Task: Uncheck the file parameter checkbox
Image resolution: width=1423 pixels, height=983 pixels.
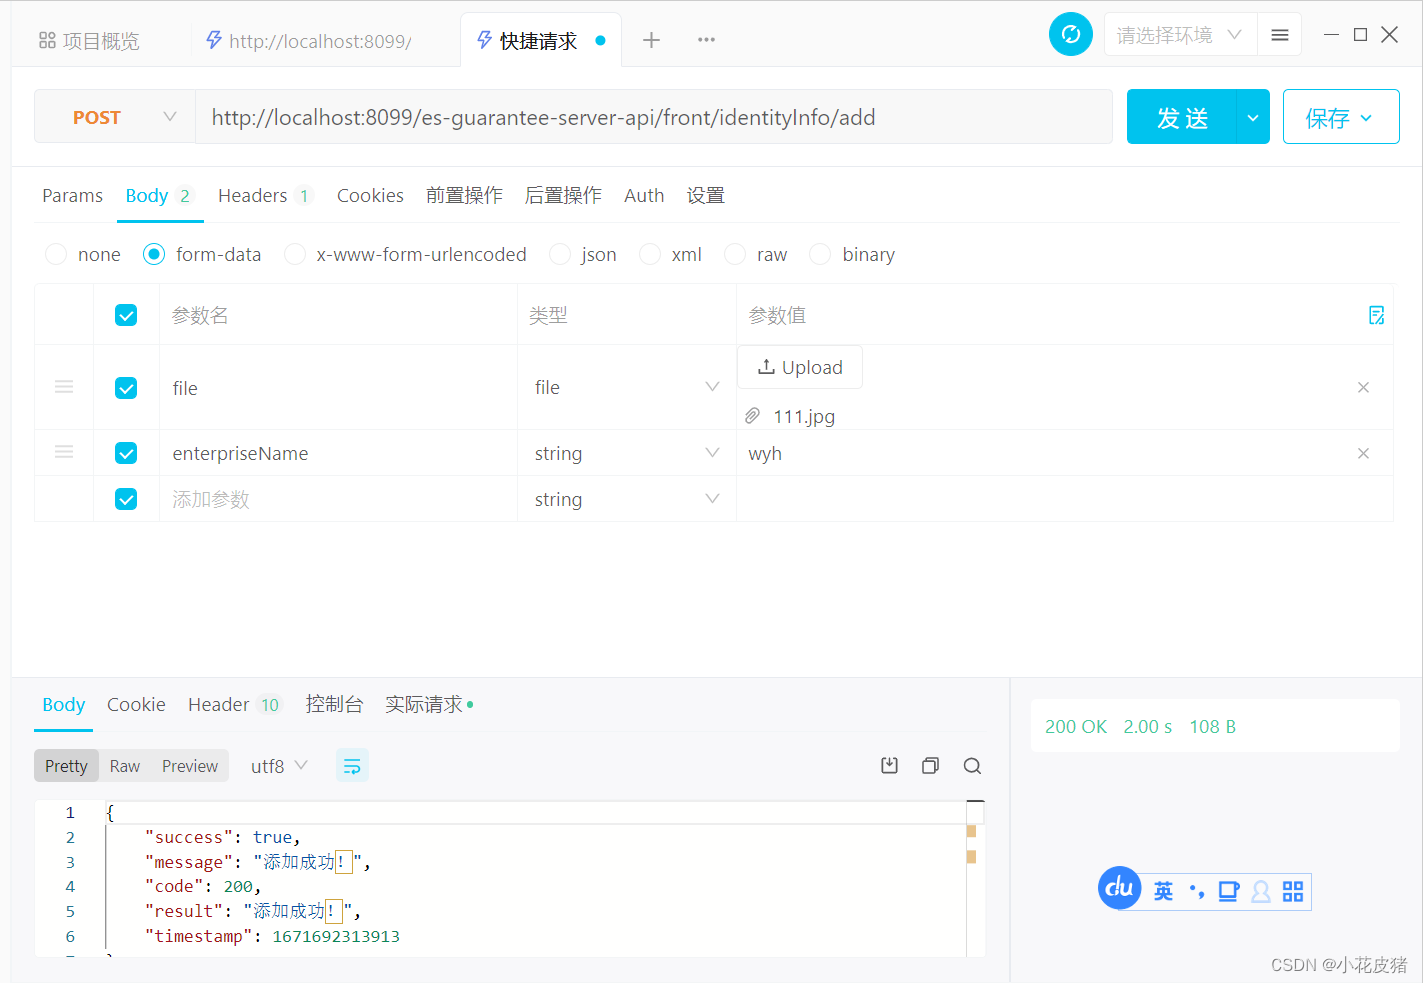Action: (126, 388)
